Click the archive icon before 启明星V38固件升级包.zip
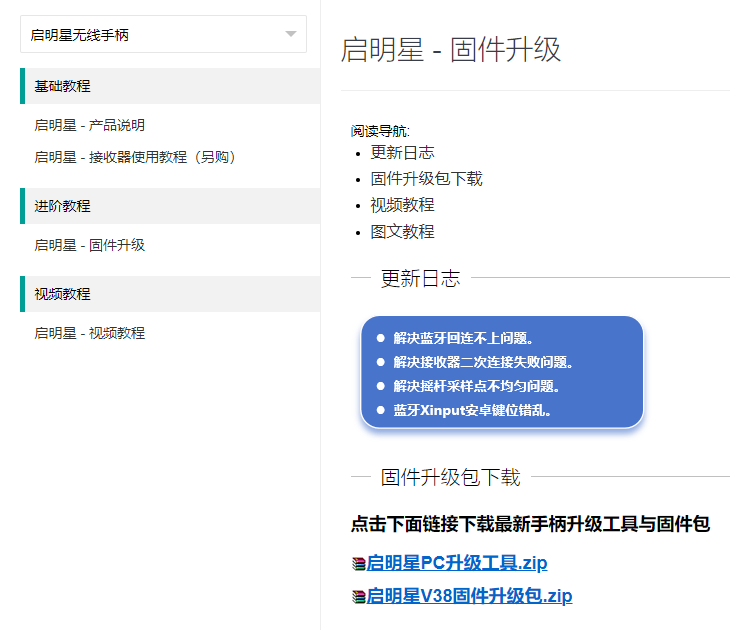 (358, 597)
